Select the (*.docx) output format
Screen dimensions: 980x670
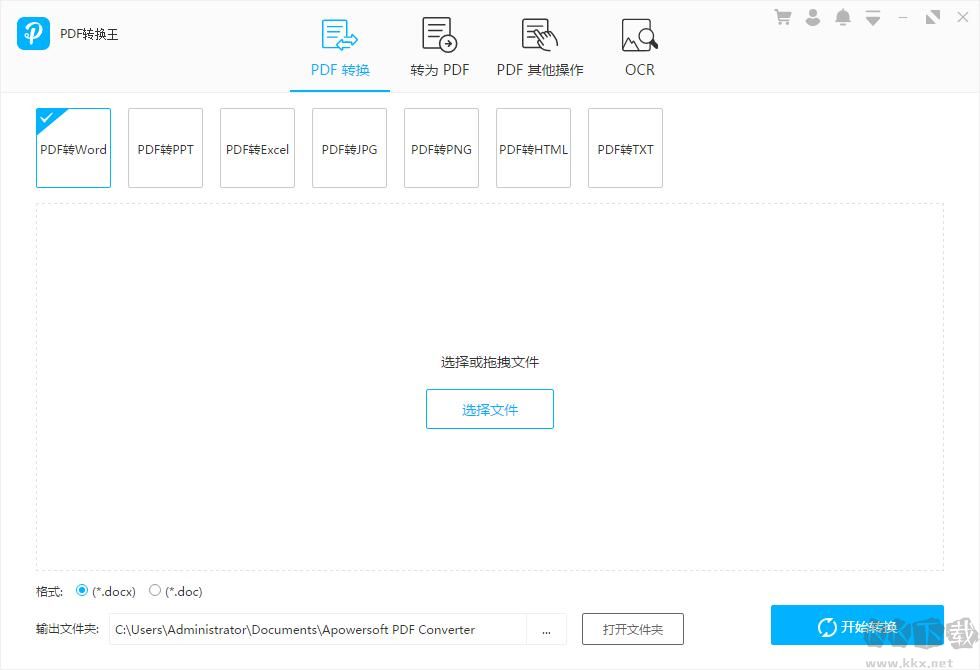point(82,591)
